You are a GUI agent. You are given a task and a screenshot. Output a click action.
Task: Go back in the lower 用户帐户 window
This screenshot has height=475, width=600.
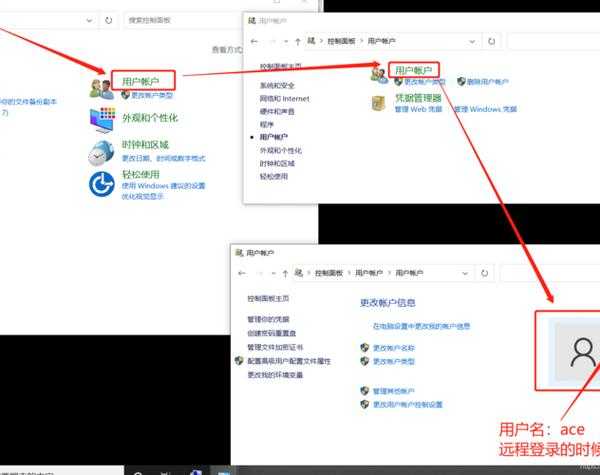[242, 273]
